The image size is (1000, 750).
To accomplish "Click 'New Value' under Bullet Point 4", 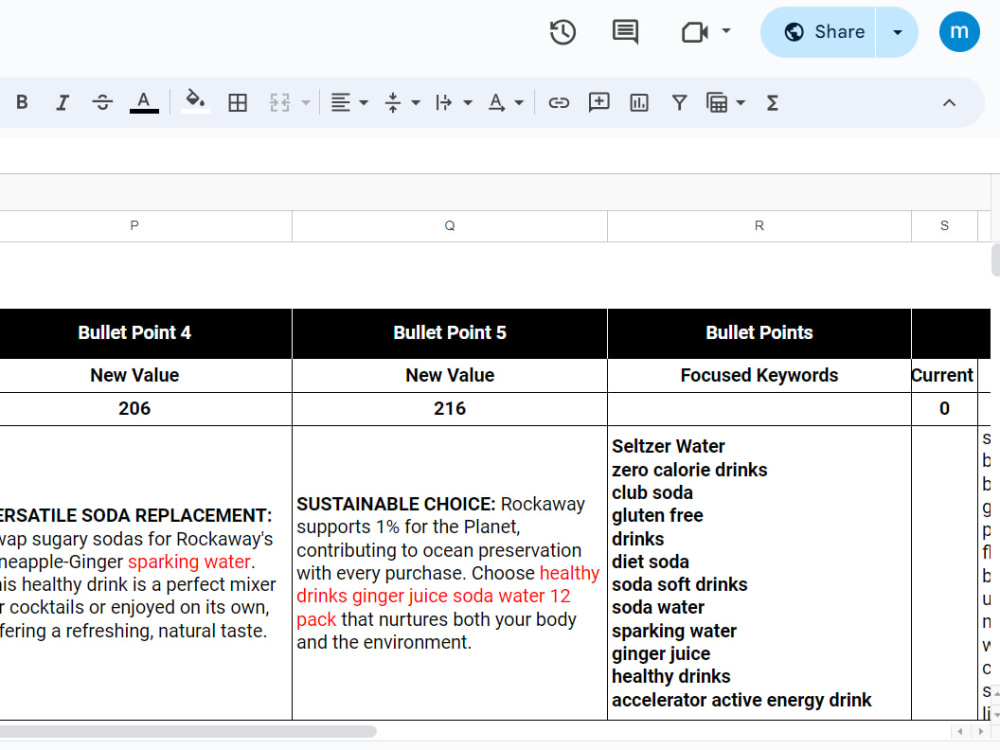I will (135, 376).
